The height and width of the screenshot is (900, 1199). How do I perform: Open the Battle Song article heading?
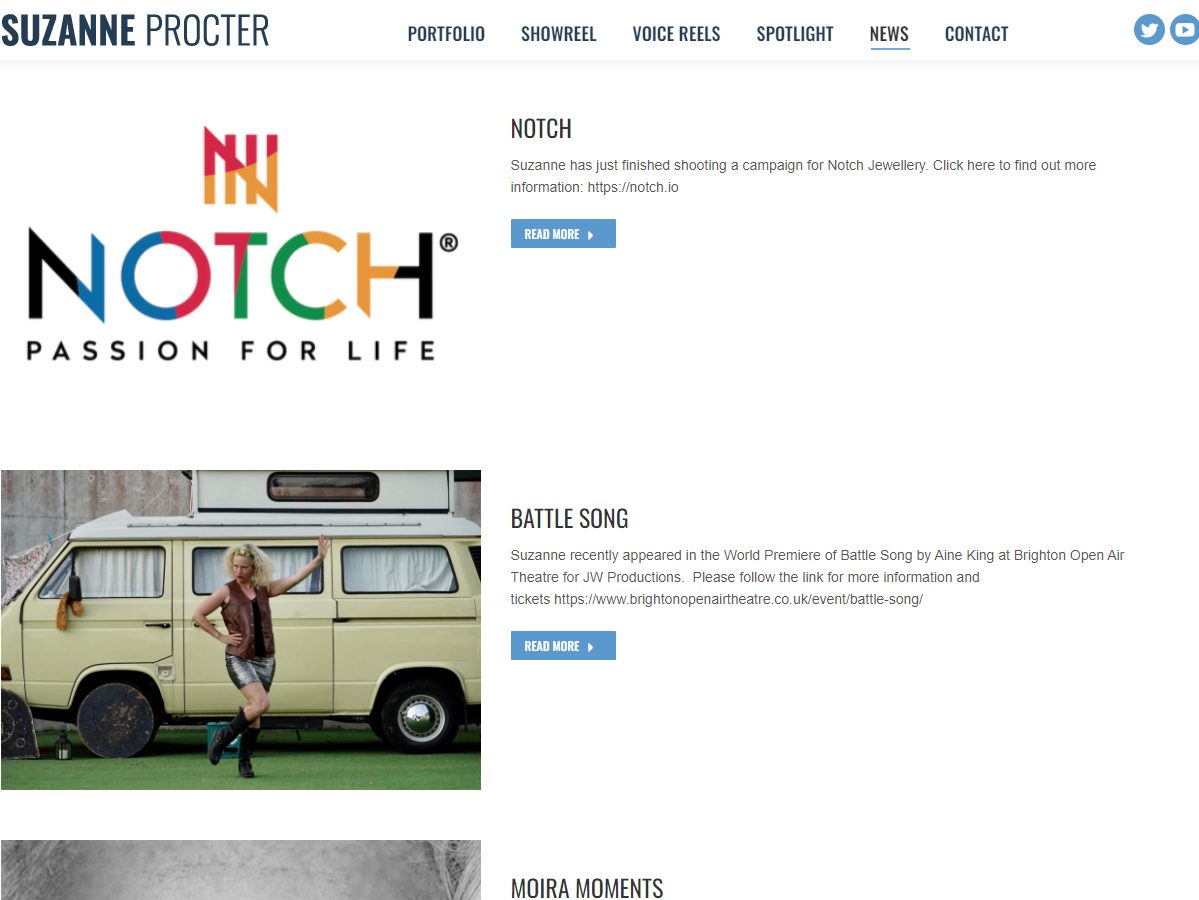click(x=569, y=518)
